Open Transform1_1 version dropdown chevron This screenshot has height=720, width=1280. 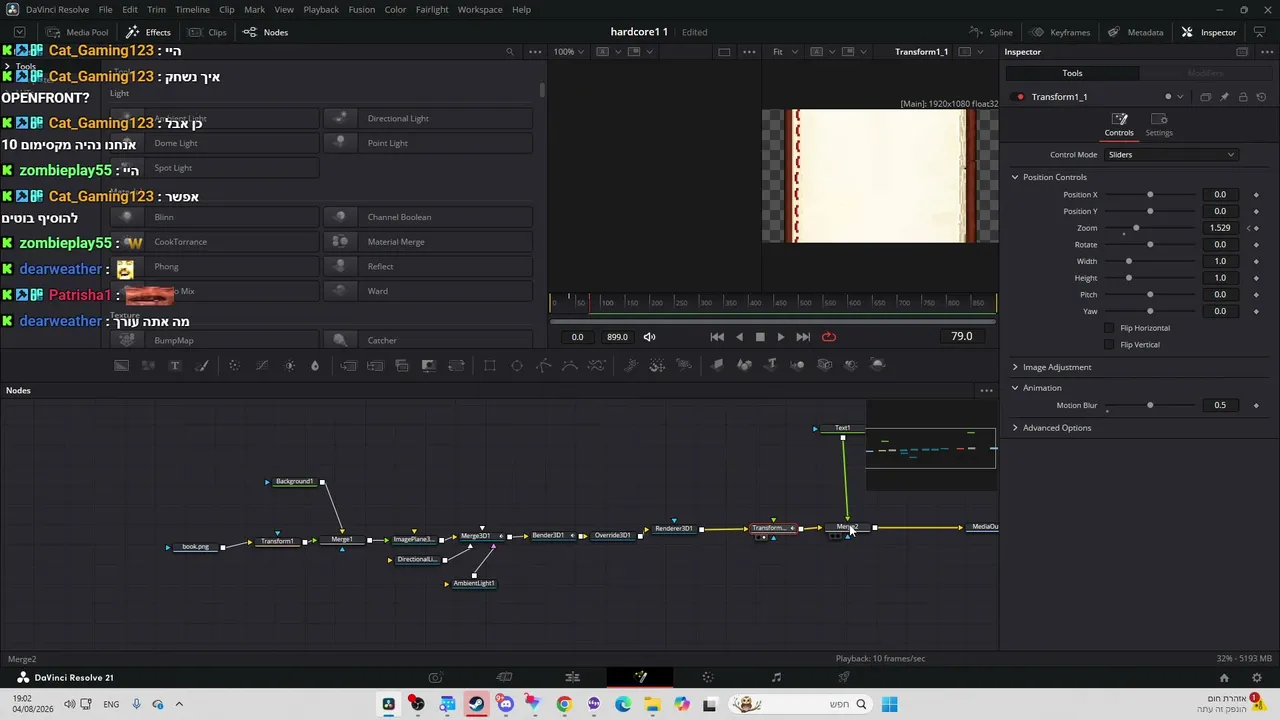[1180, 97]
